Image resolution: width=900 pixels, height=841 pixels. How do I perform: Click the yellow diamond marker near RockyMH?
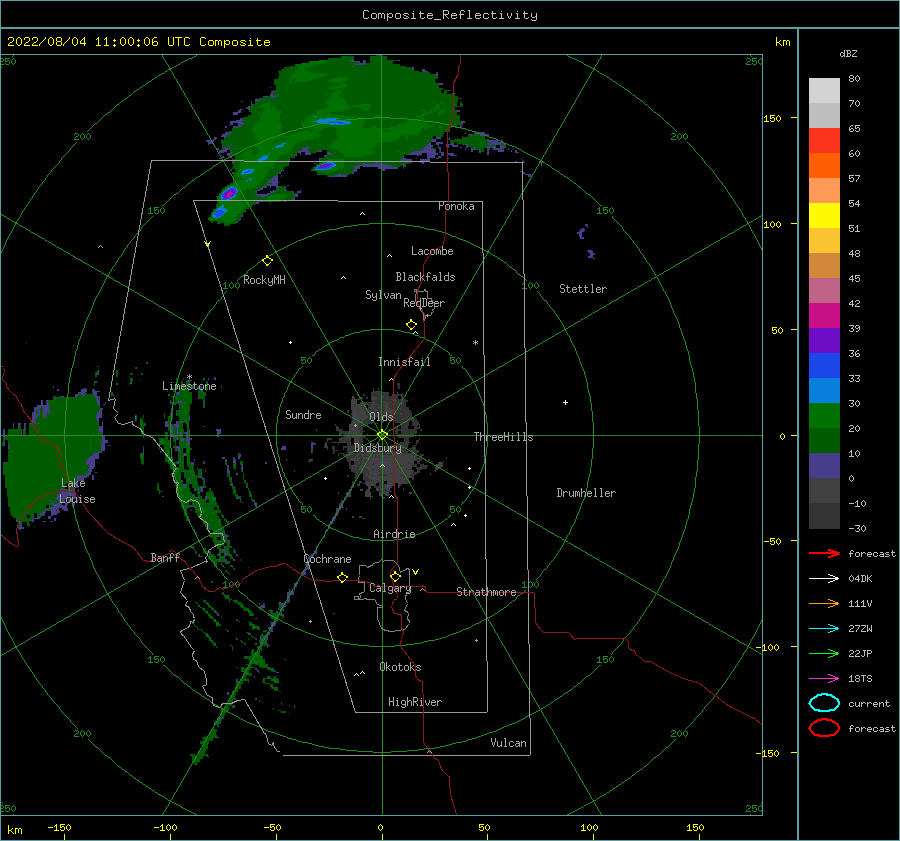pyautogui.click(x=267, y=261)
